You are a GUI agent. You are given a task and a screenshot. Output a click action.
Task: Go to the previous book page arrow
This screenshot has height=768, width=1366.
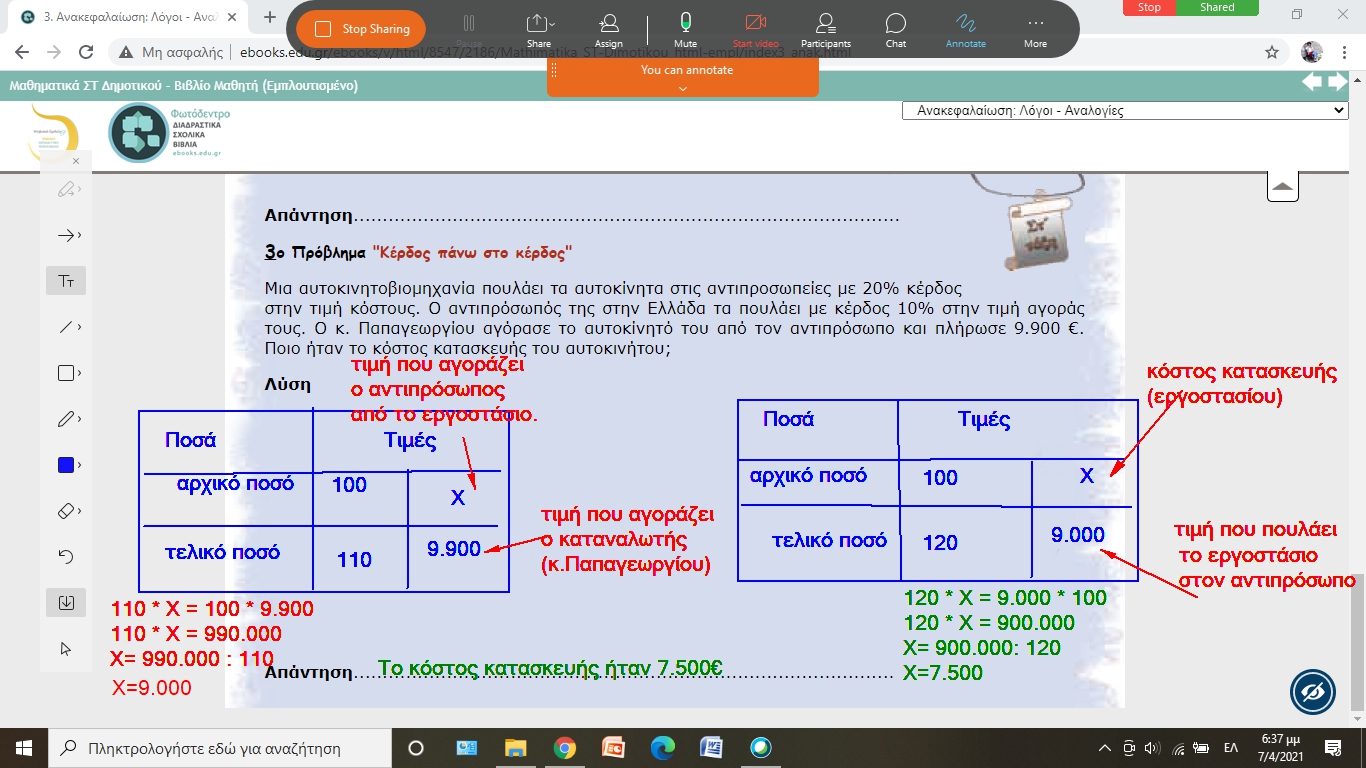(x=1311, y=83)
